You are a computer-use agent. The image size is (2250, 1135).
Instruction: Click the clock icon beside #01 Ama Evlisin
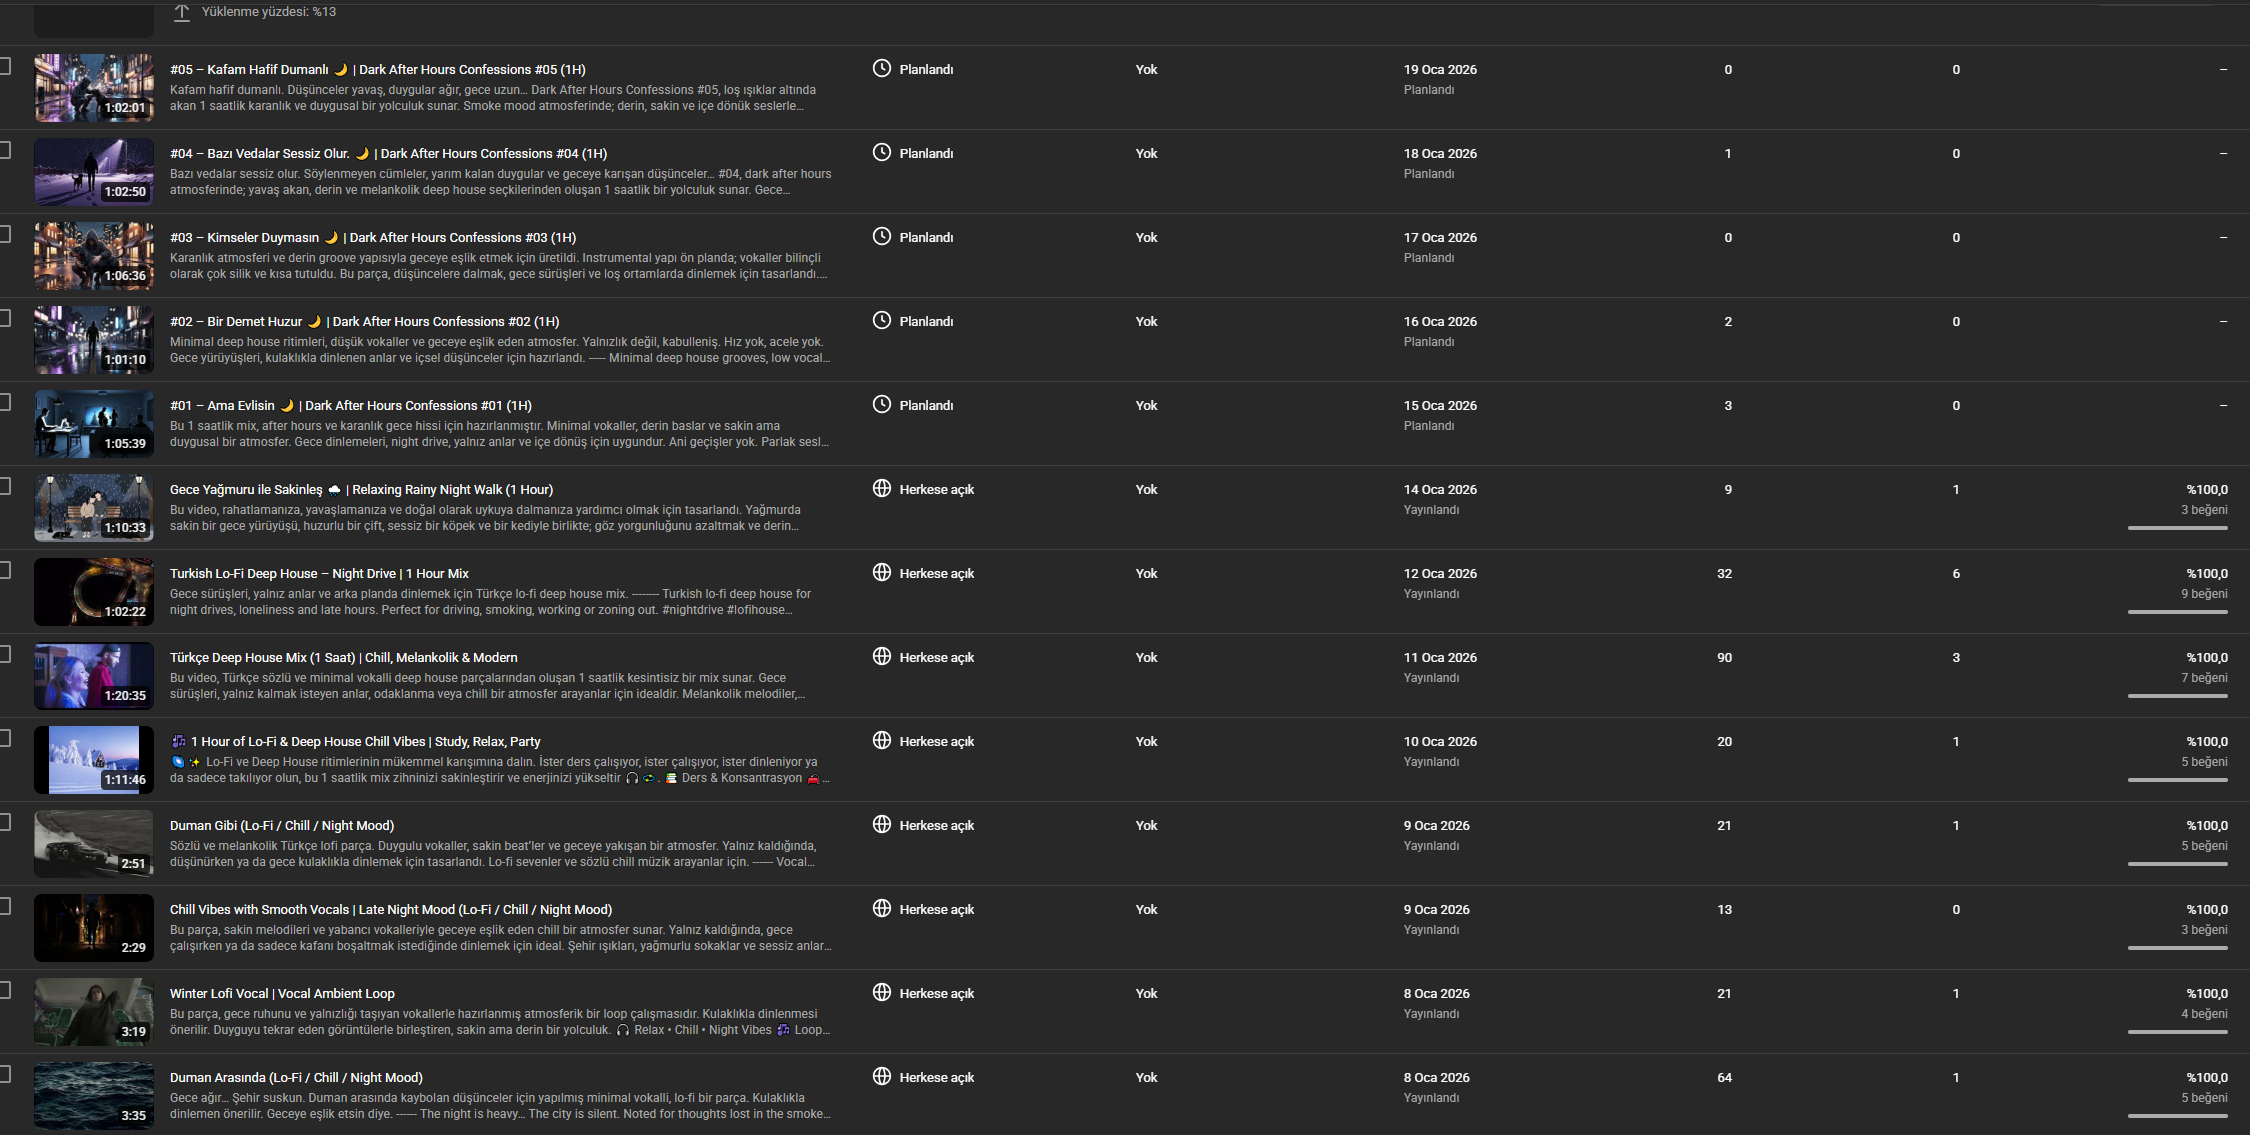tap(881, 404)
